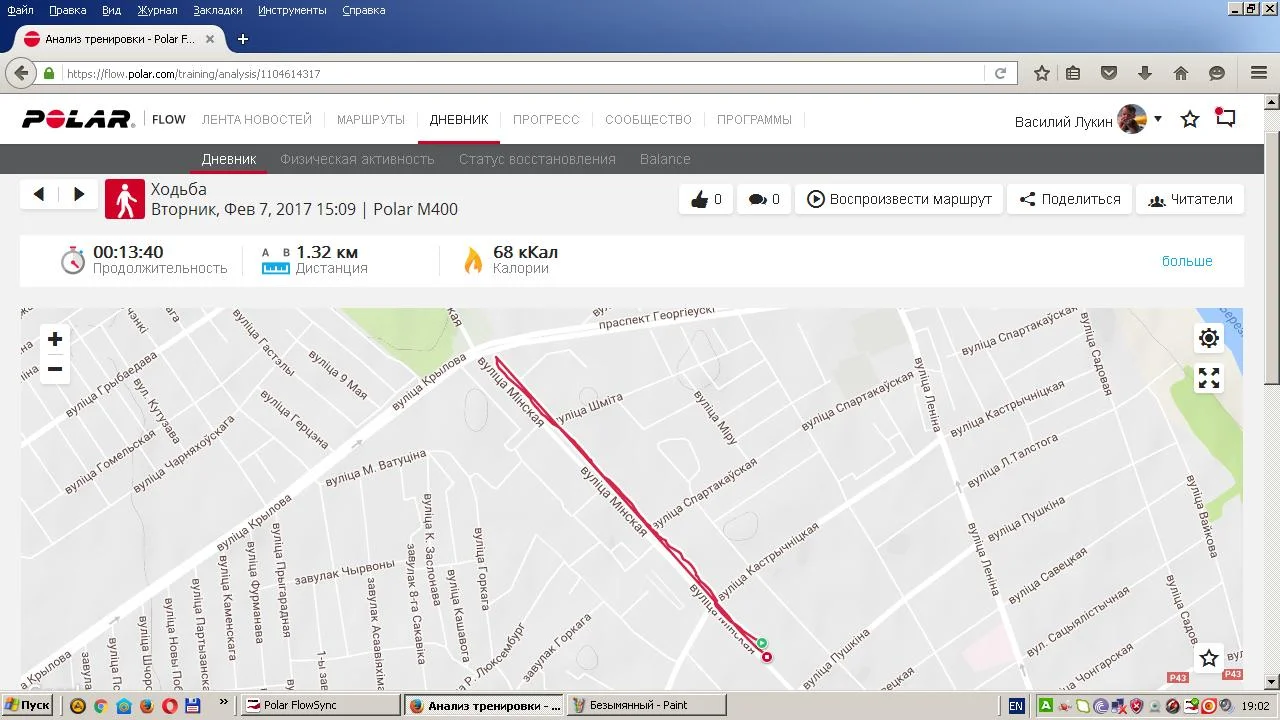
Task: Click the green padlock site security icon
Action: [x=49, y=73]
